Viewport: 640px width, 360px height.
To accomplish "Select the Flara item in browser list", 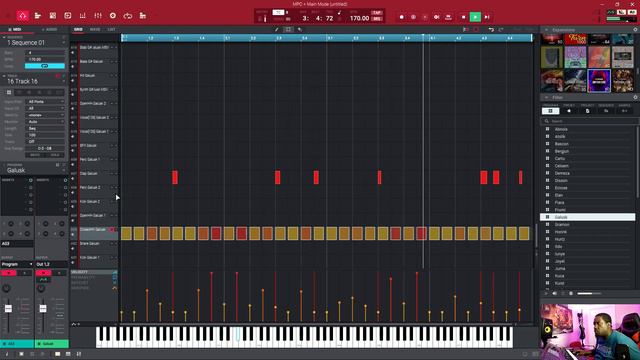I will click(x=588, y=202).
